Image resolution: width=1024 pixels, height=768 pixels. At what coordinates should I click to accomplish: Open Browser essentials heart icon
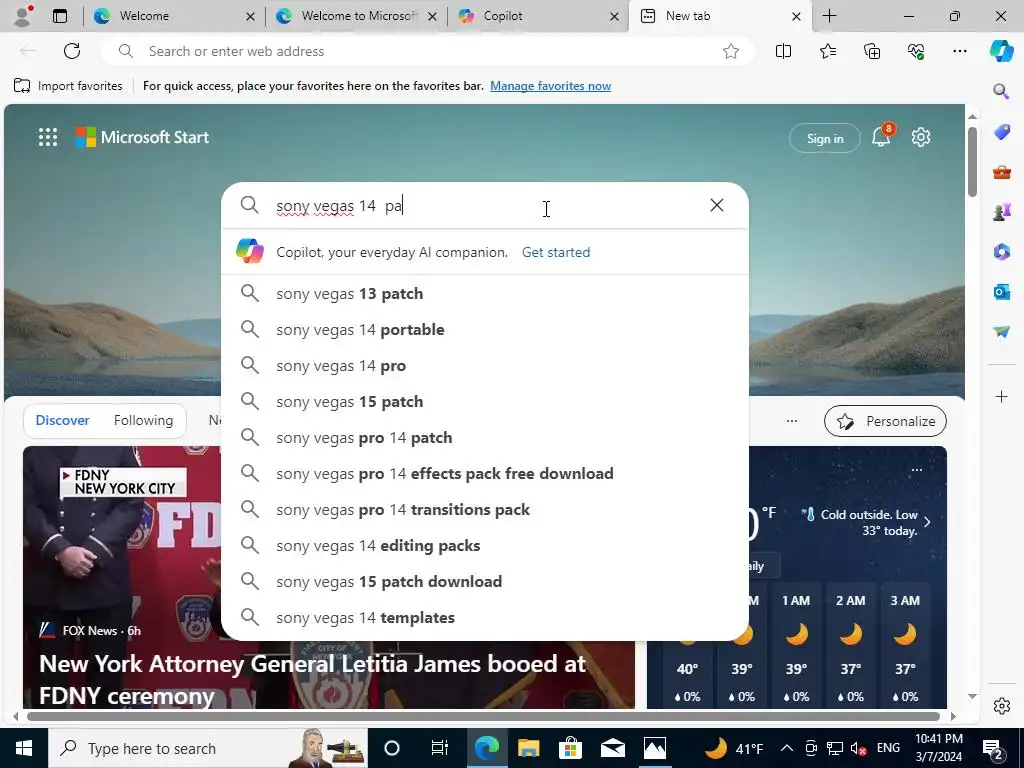[x=916, y=51]
